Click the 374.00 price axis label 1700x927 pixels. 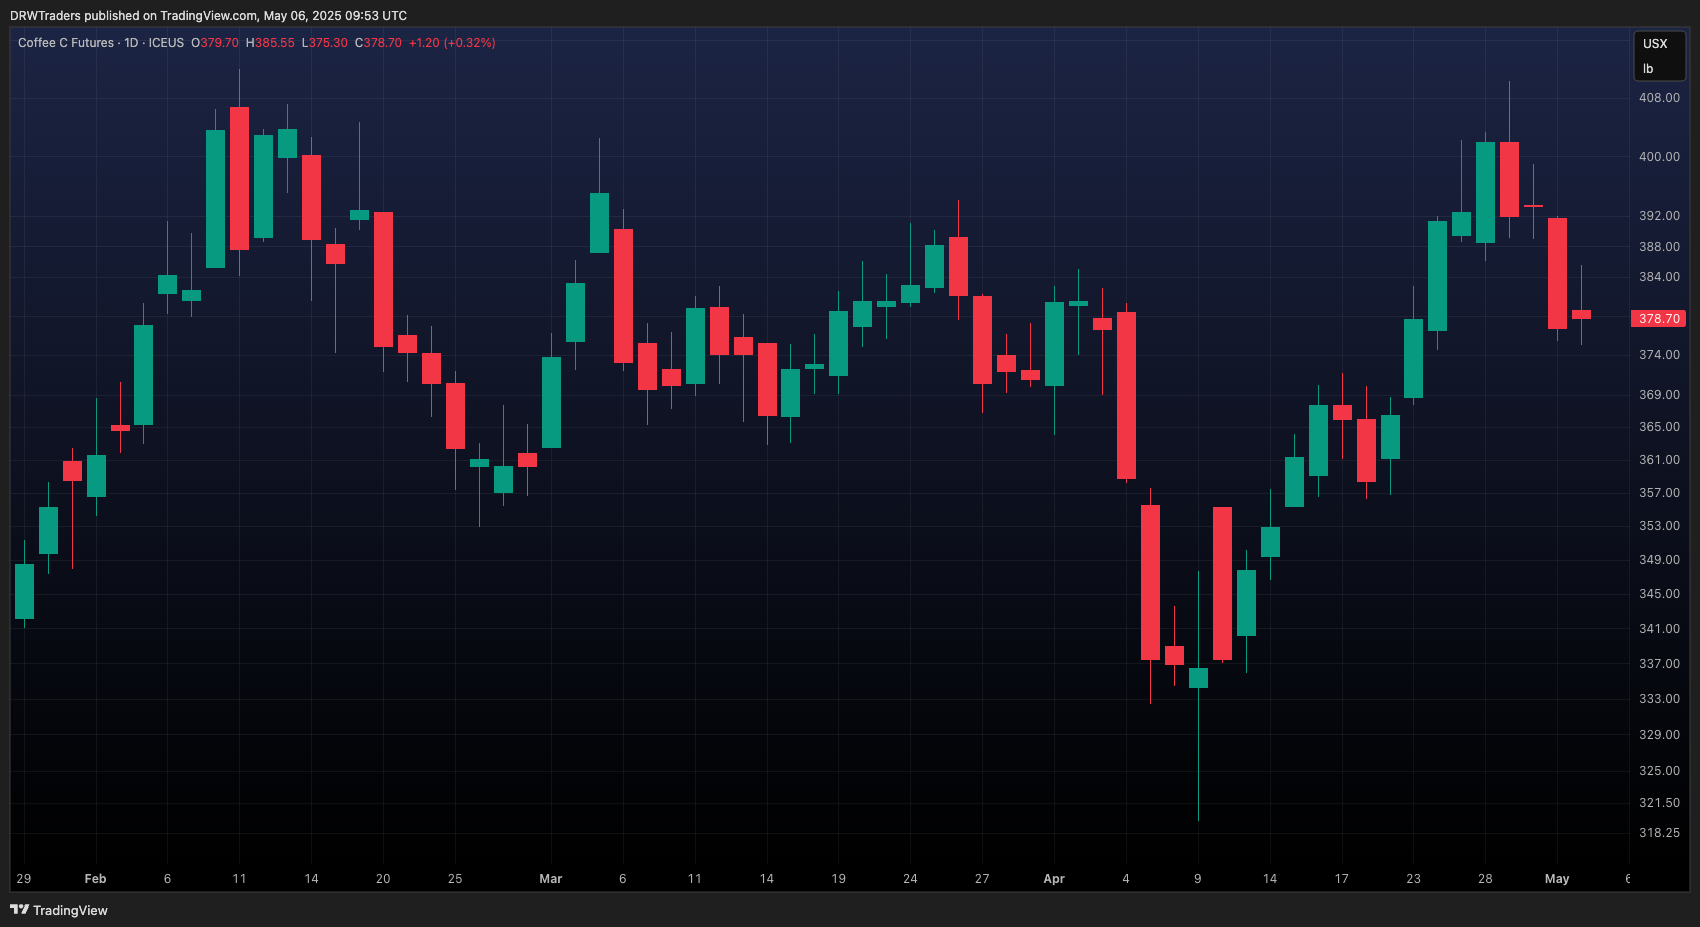point(1659,355)
